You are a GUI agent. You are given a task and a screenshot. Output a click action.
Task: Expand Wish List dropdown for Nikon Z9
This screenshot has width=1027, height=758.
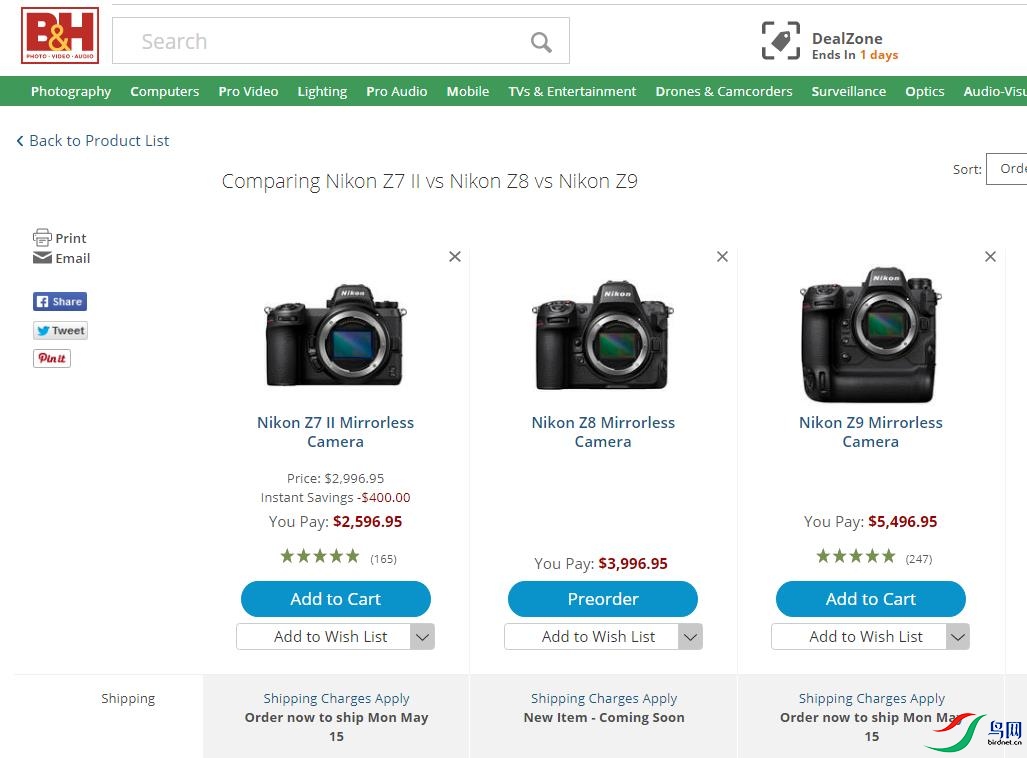pyautogui.click(x=957, y=637)
